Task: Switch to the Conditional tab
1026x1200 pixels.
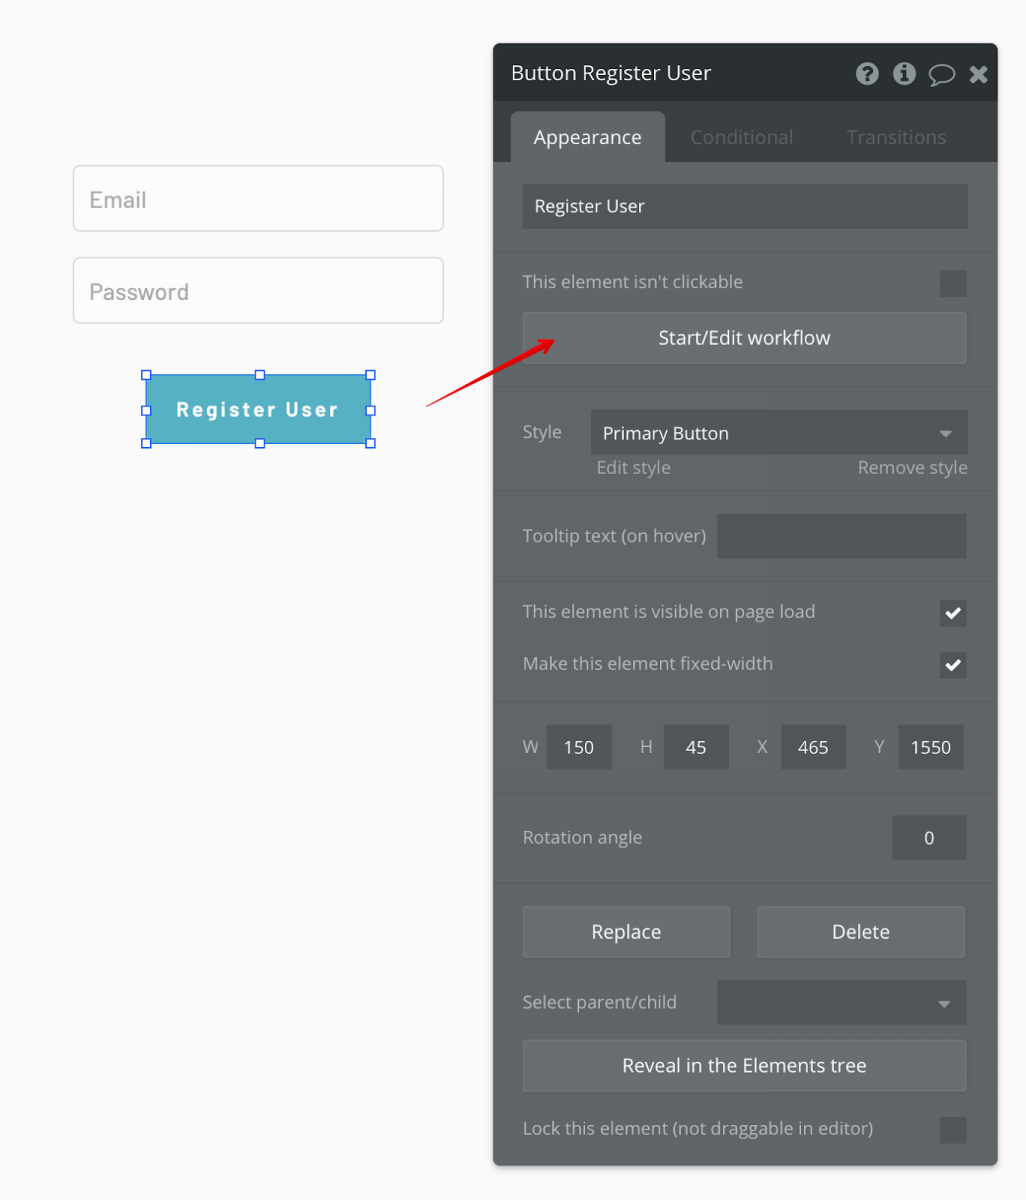Action: click(741, 136)
